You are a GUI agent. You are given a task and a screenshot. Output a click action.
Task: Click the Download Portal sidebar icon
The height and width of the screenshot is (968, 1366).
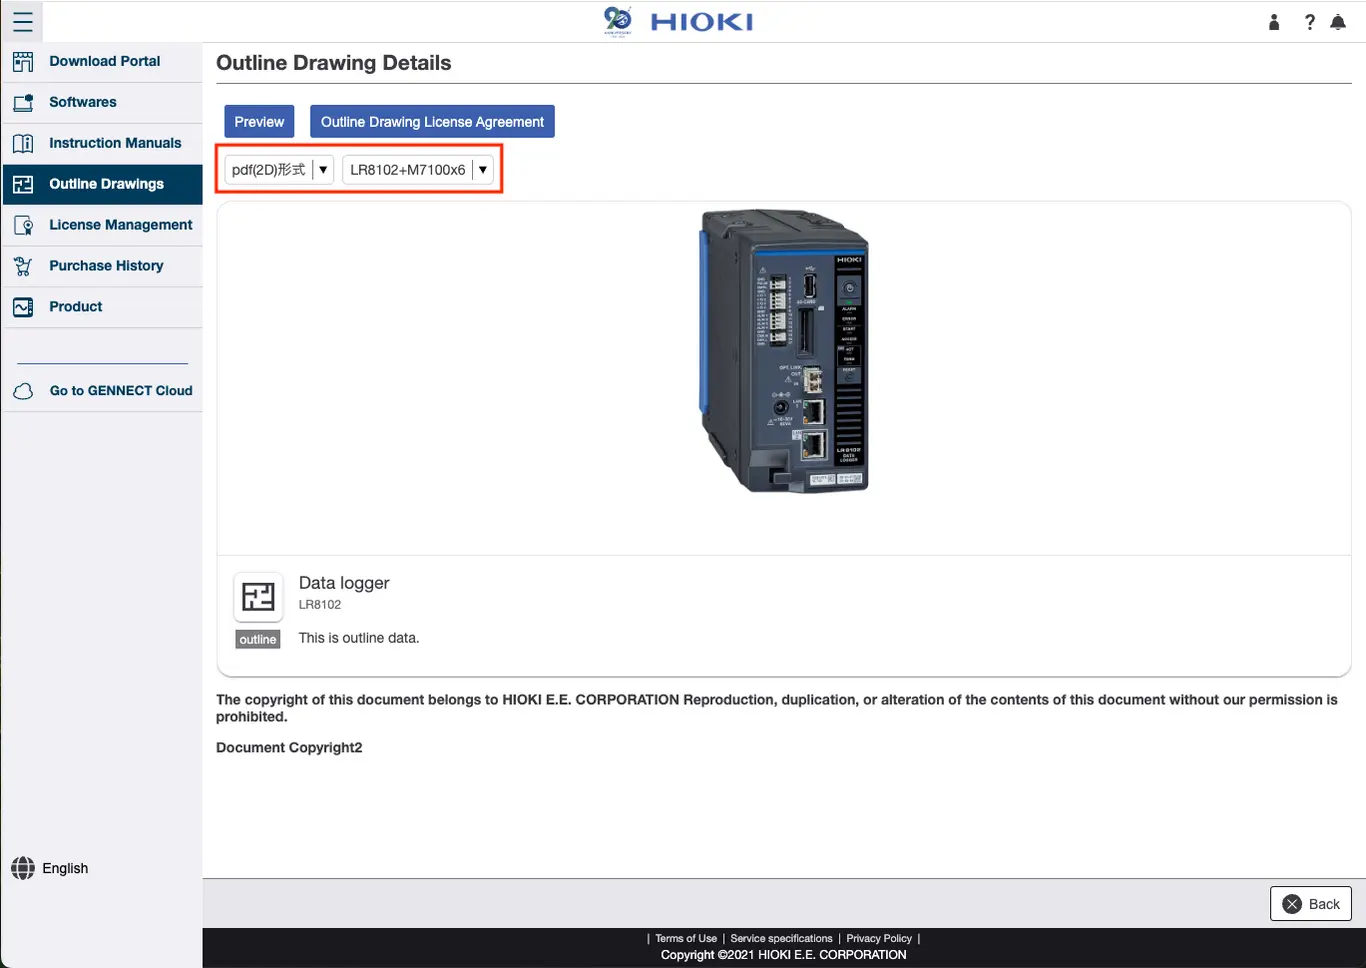click(23, 62)
